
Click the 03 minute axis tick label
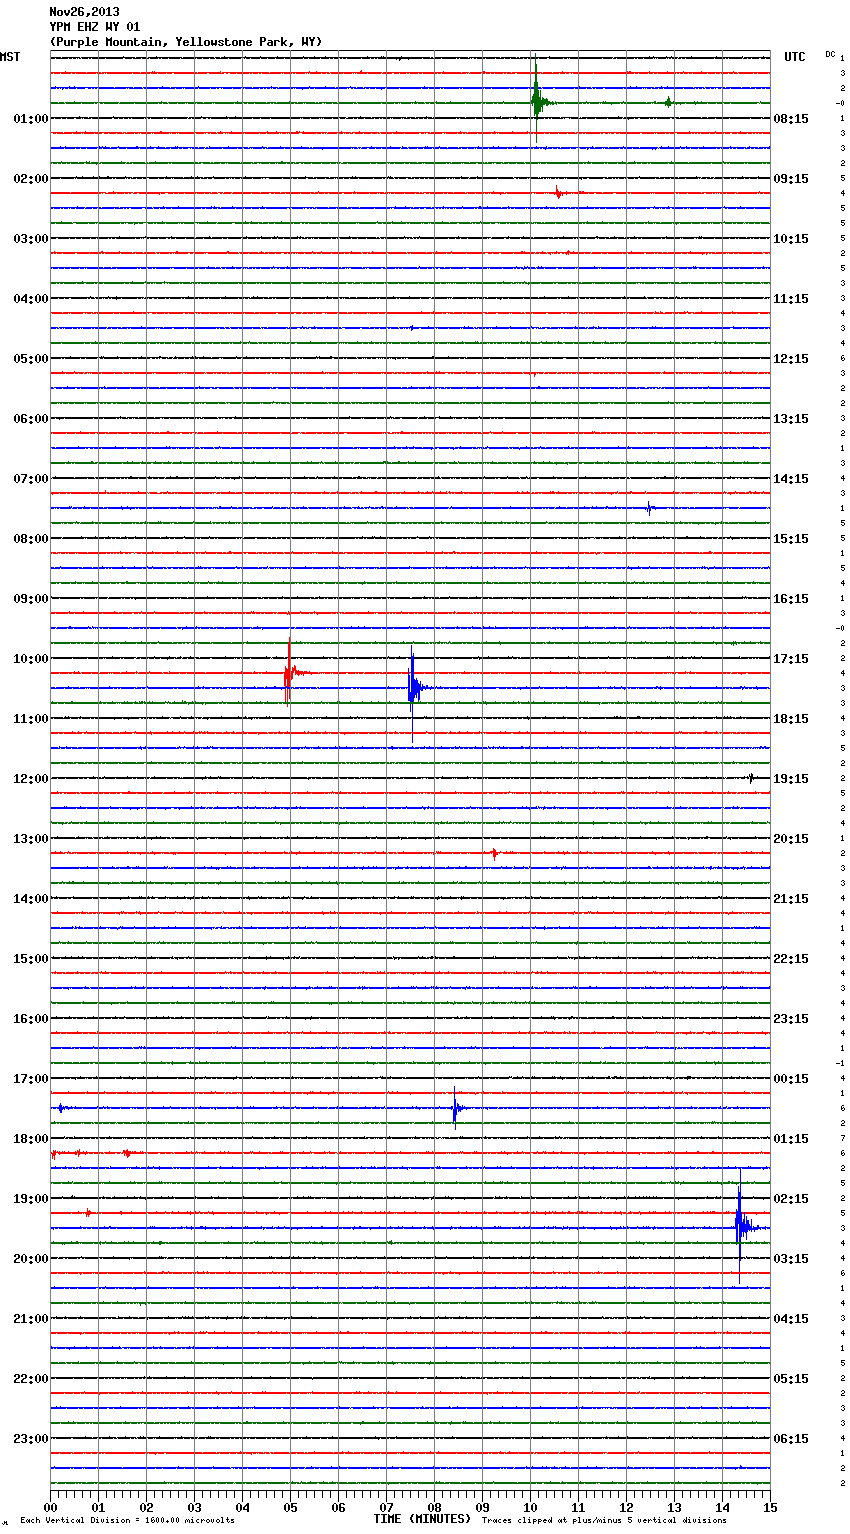click(x=194, y=1507)
